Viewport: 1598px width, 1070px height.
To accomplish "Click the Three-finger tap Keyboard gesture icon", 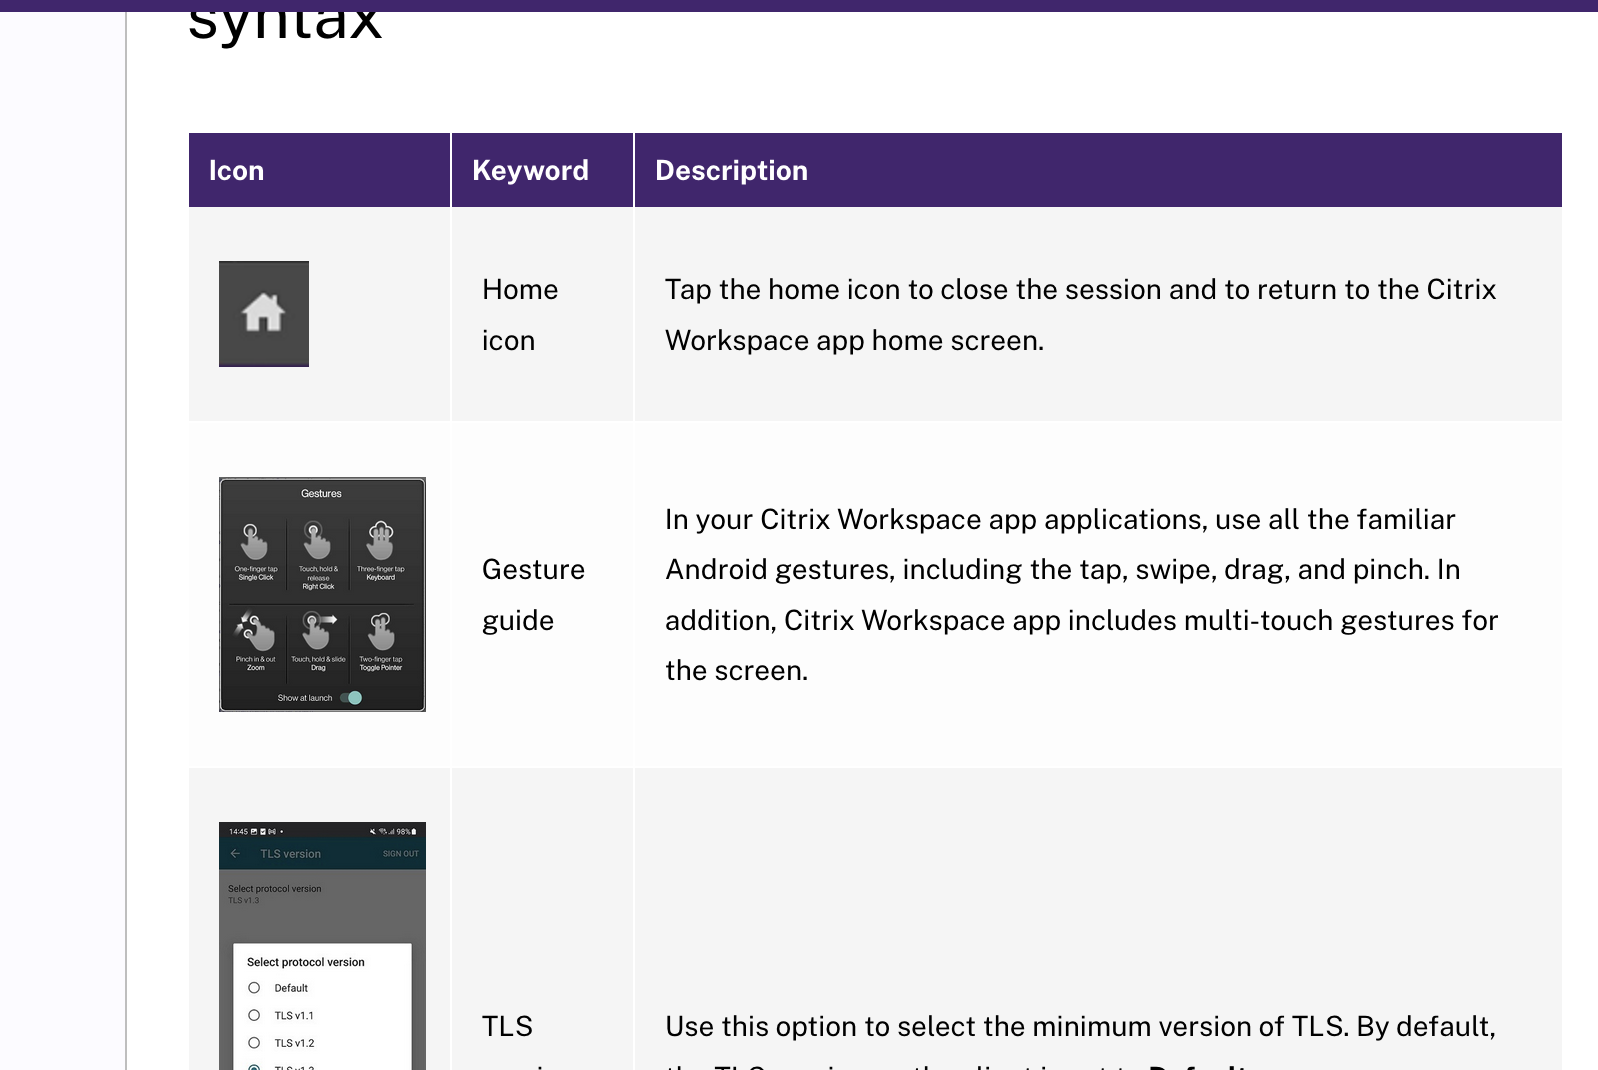I will click(x=381, y=541).
